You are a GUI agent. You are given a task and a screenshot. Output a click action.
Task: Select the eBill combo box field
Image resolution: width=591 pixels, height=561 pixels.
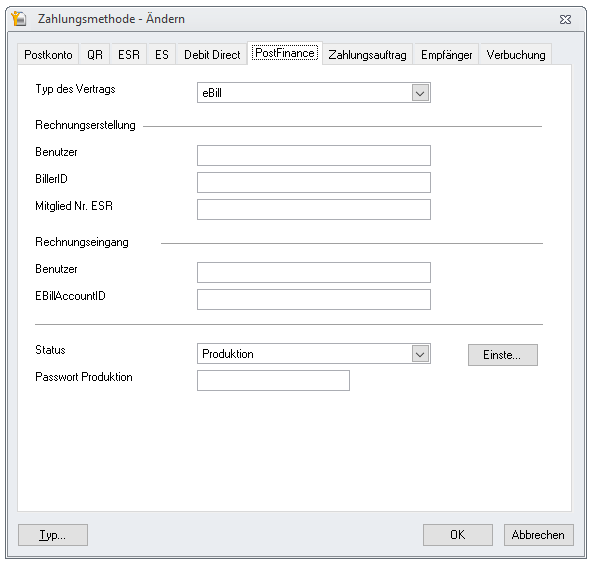[x=314, y=93]
